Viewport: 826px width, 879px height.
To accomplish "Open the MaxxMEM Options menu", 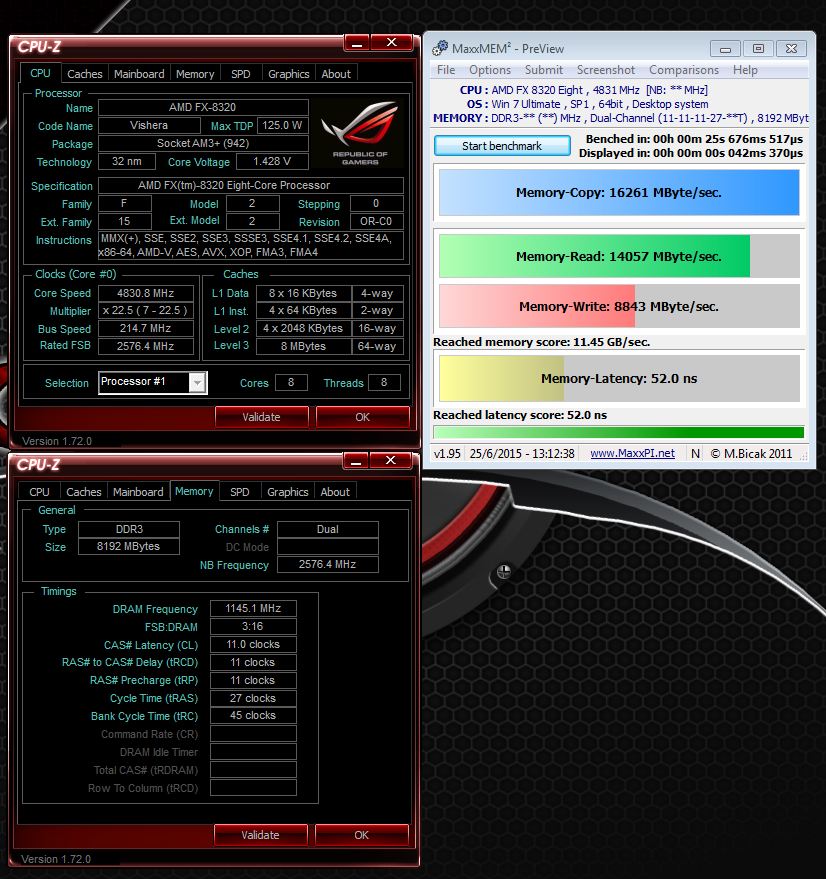I will click(x=490, y=70).
